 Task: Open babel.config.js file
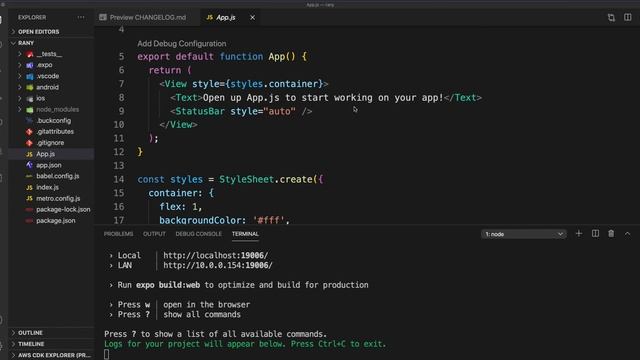point(58,176)
